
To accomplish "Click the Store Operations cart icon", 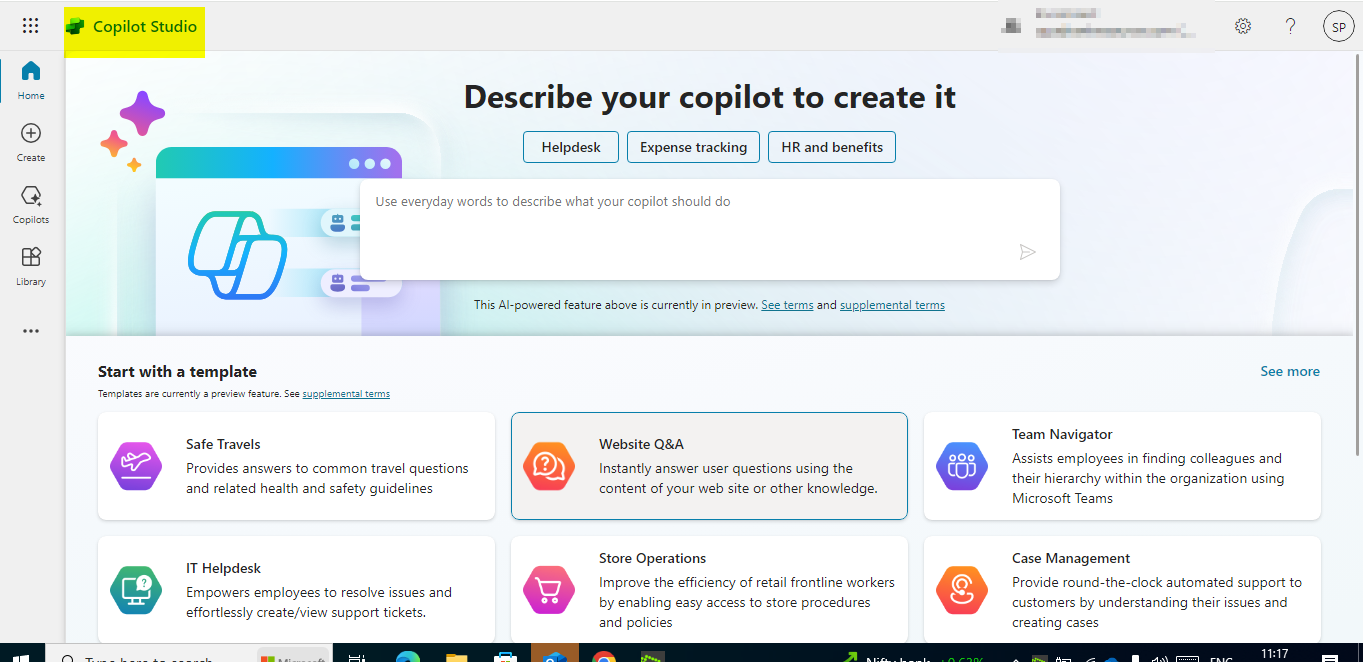I will [549, 590].
